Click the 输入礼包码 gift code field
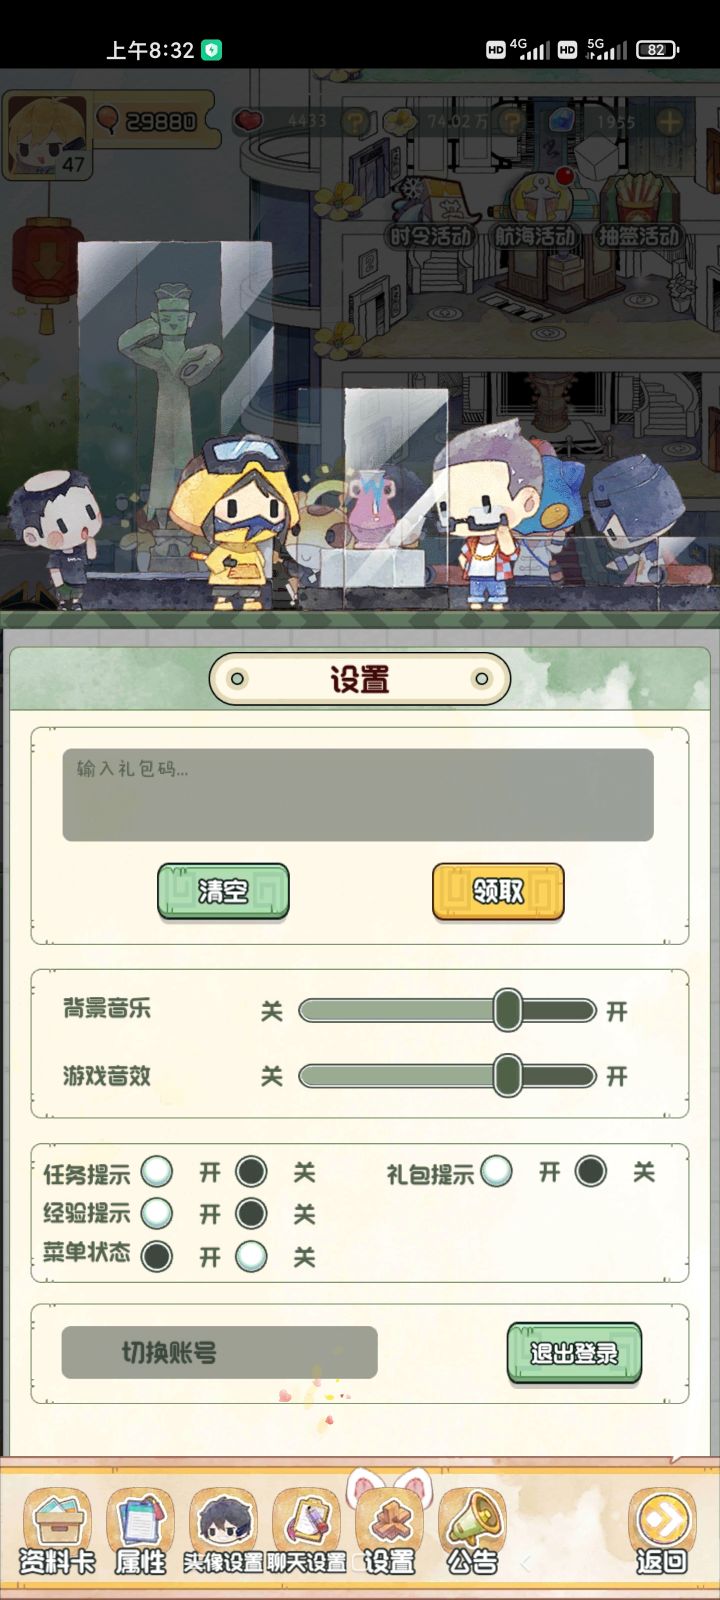The width and height of the screenshot is (720, 1600). coord(358,795)
